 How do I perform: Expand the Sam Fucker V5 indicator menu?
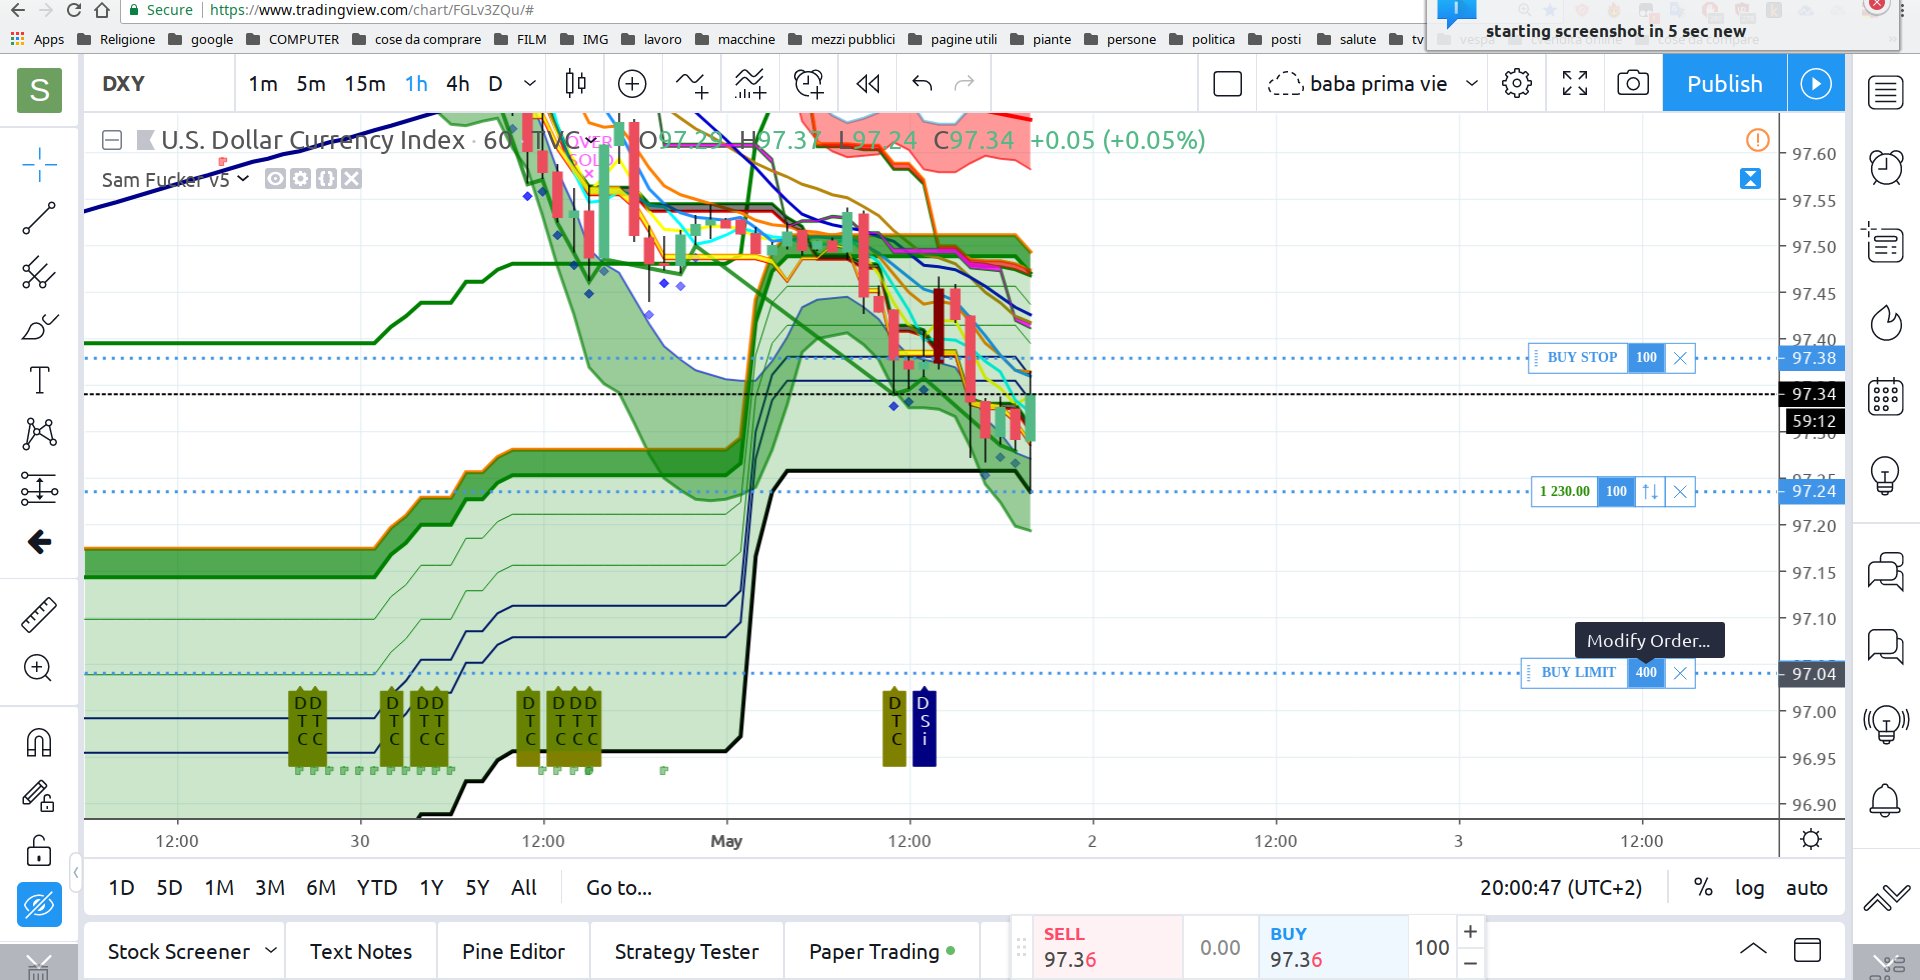[x=243, y=179]
